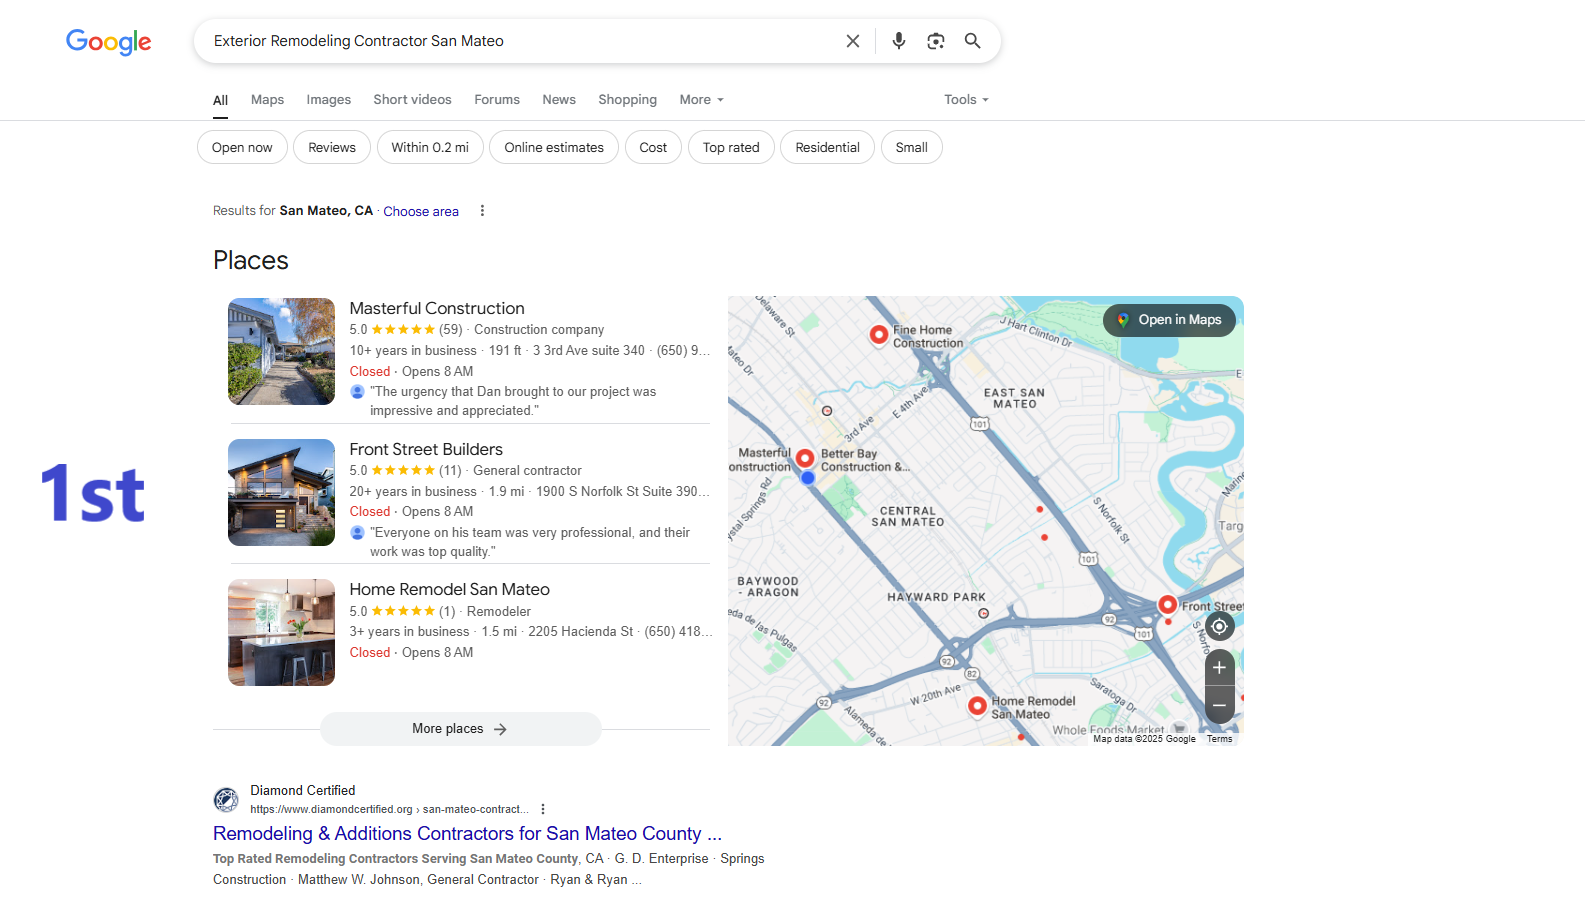Open the Tools dropdown
This screenshot has height=897, width=1585.
coord(966,100)
